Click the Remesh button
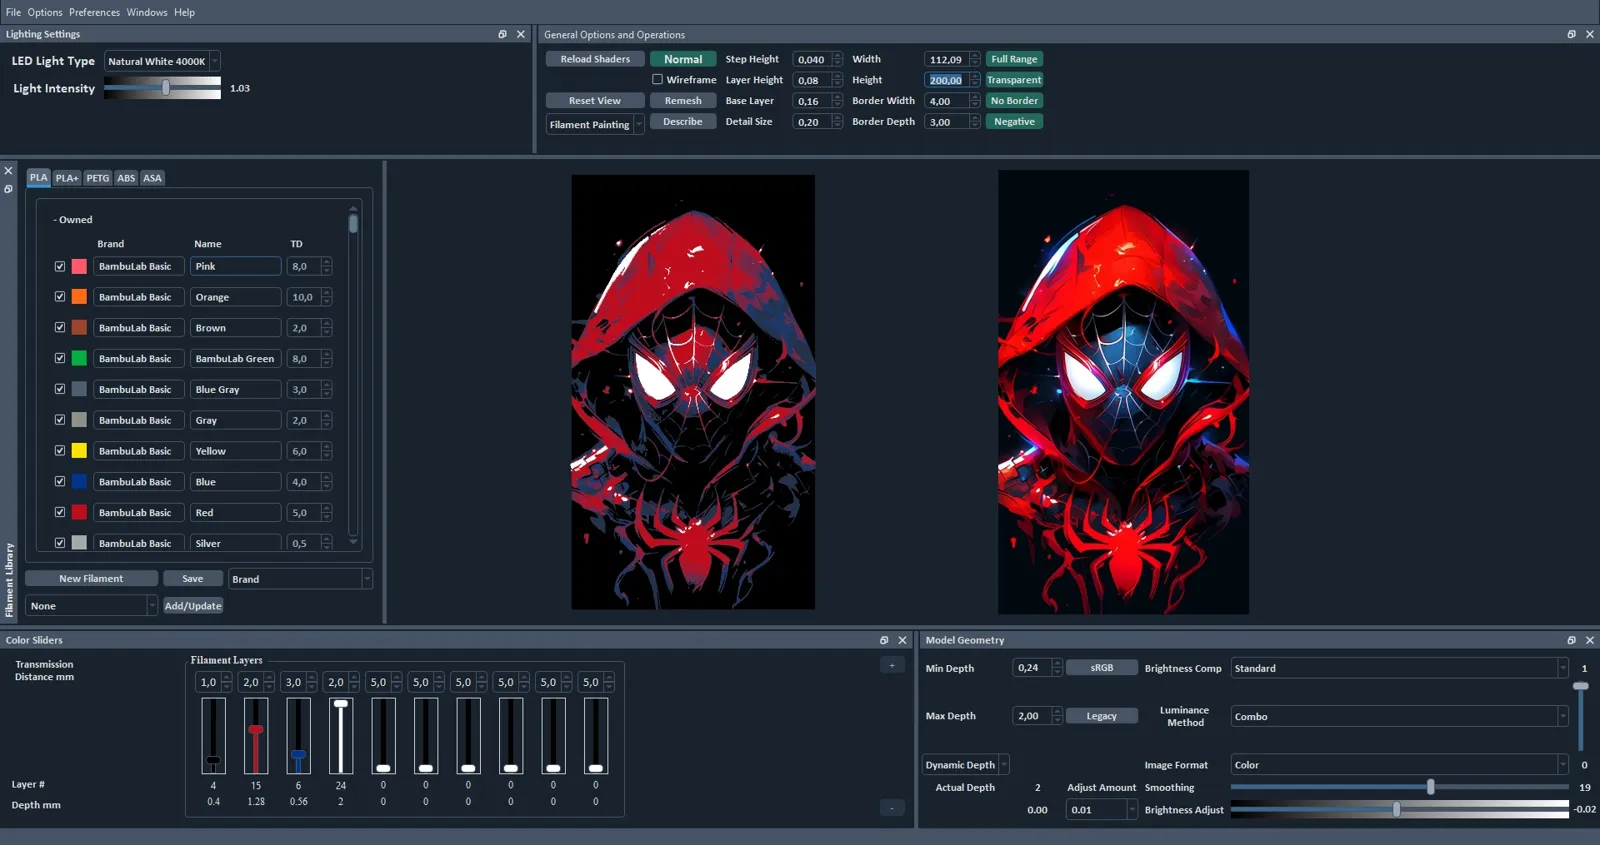This screenshot has width=1600, height=845. (683, 101)
